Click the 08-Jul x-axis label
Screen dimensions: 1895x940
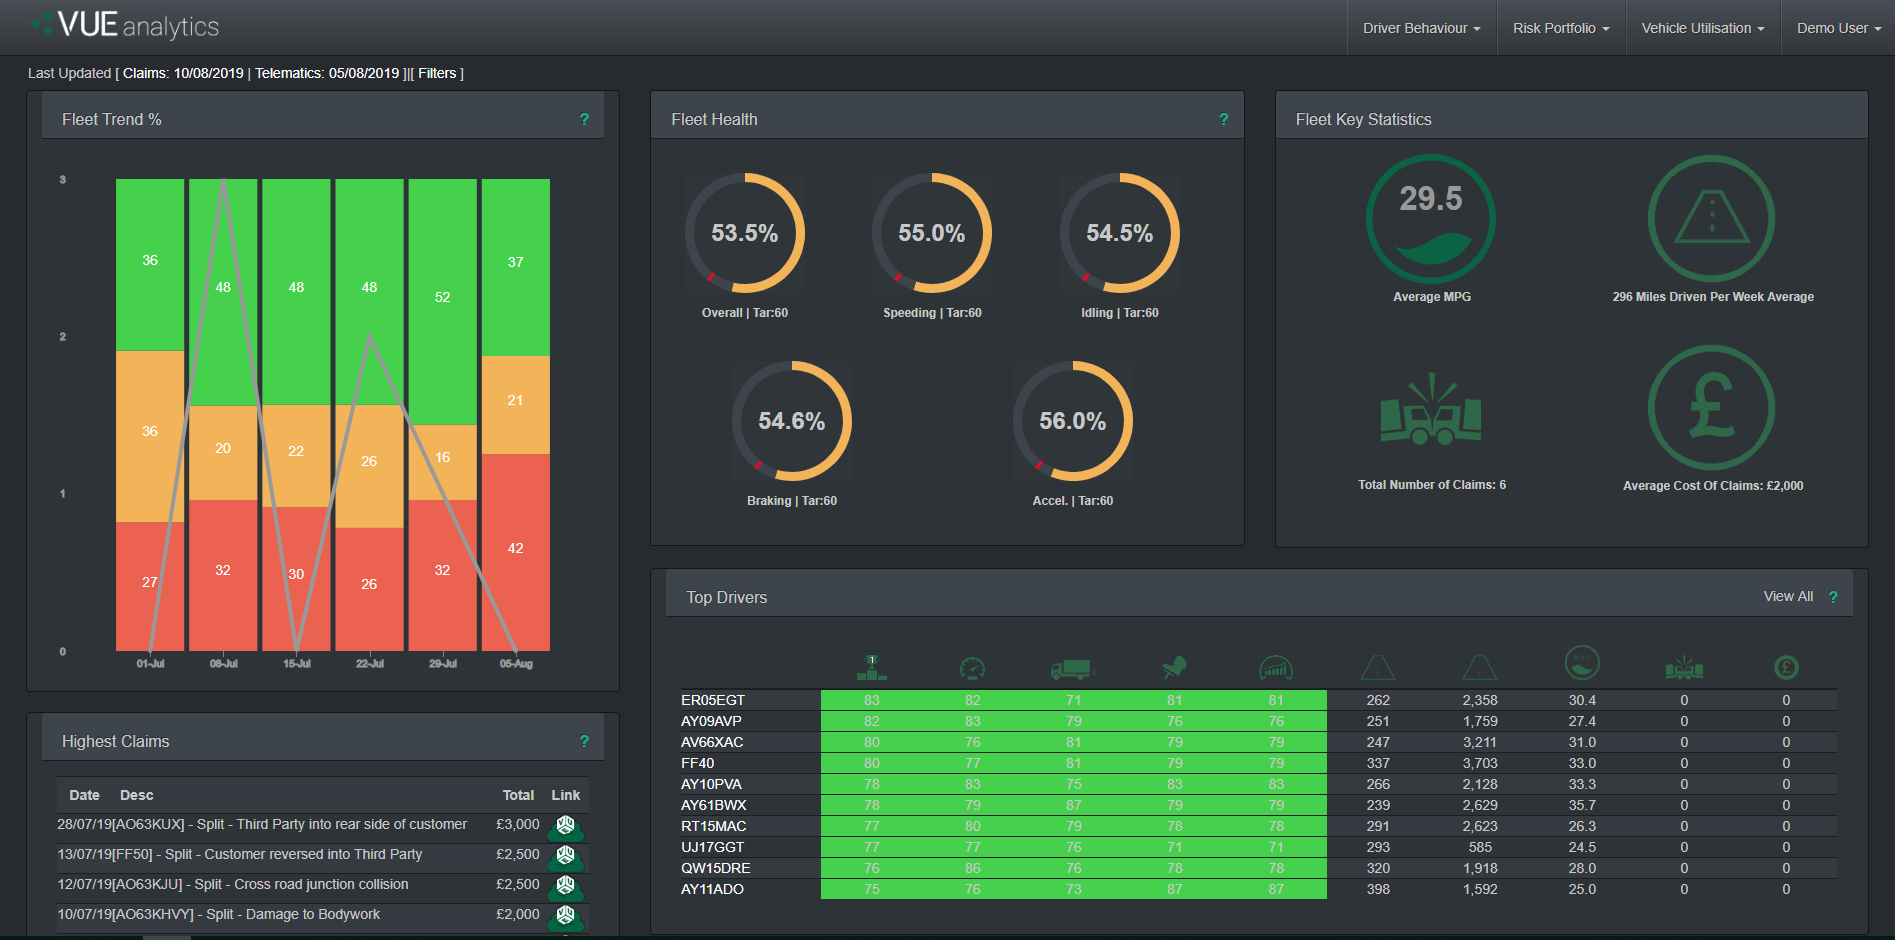(x=223, y=664)
